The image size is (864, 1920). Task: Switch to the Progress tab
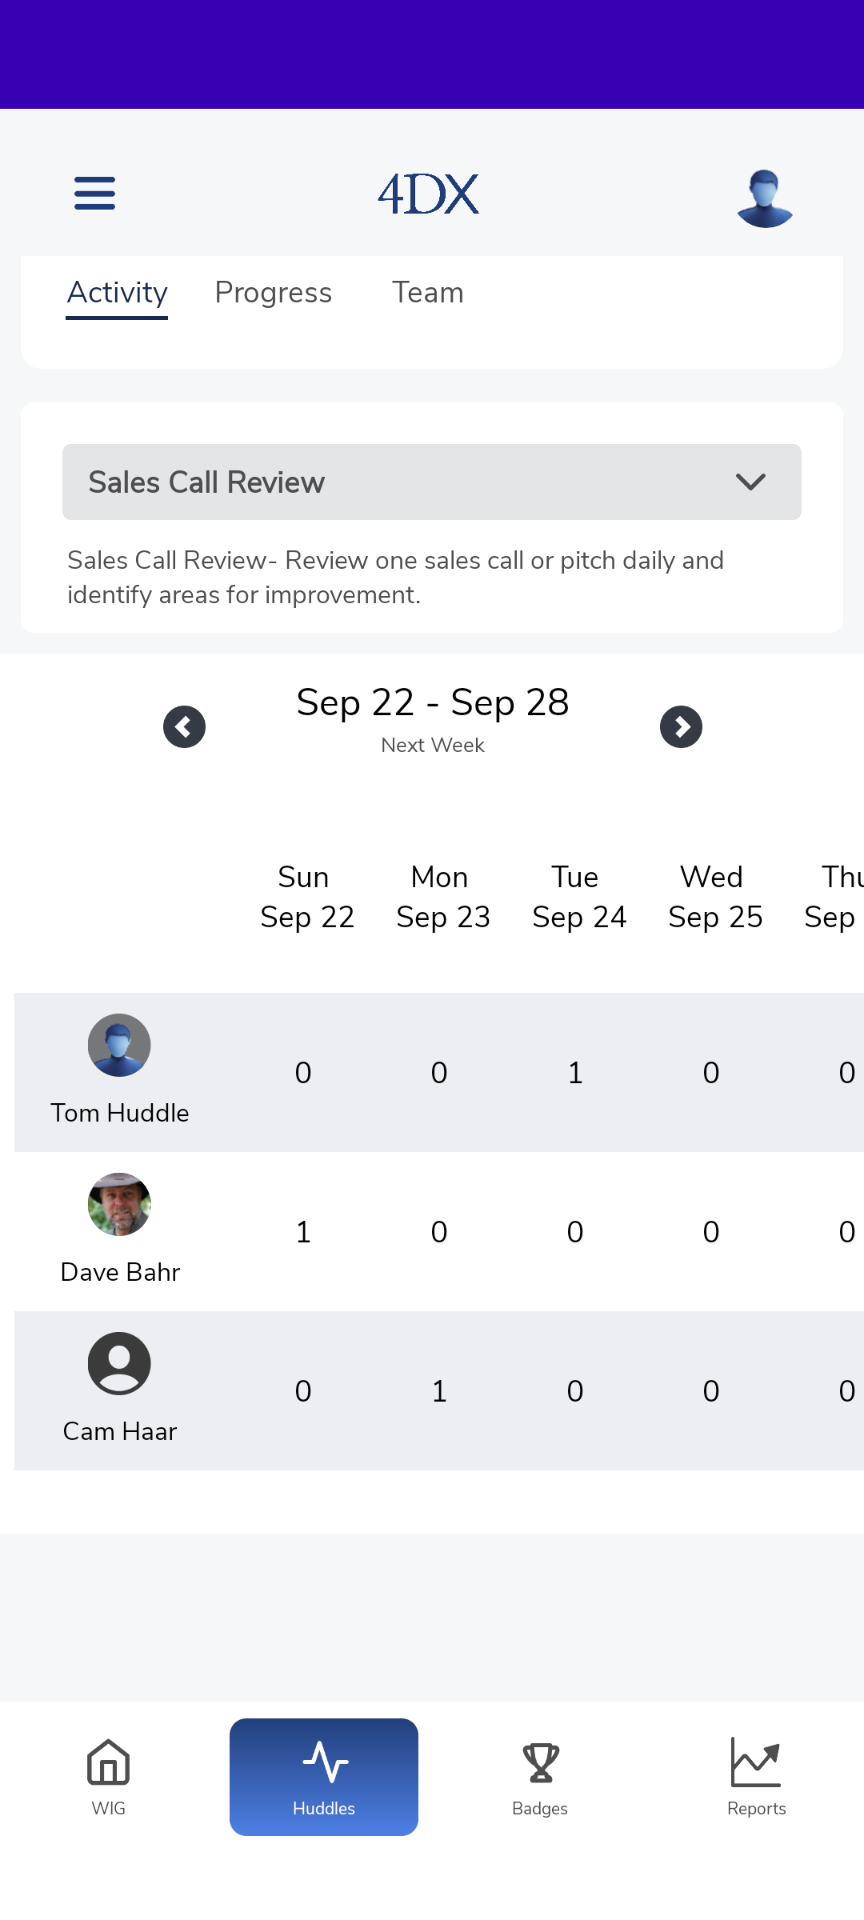click(273, 293)
